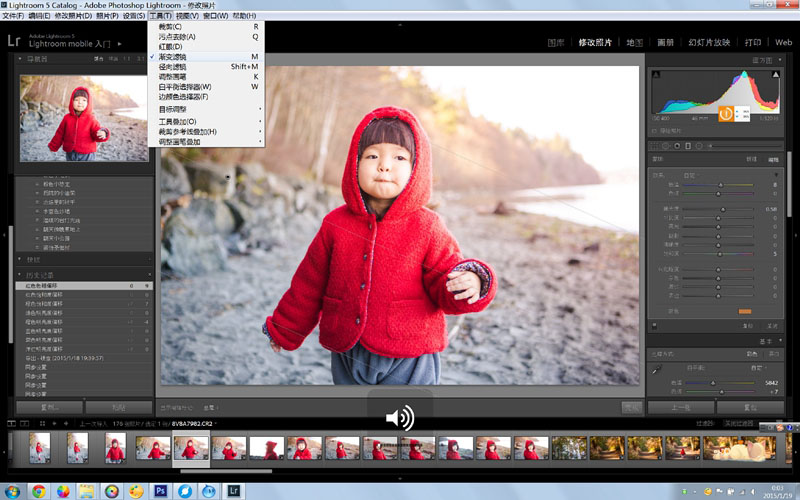Image resolution: width=800 pixels, height=500 pixels.
Task: Toggle the graduated filter panel on/off switch
Action: (x=655, y=326)
